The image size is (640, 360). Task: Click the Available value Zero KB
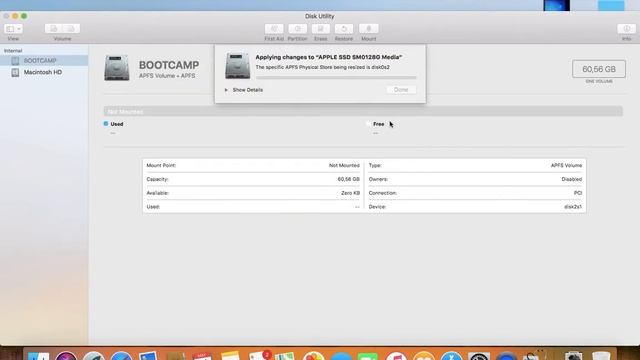(351, 193)
